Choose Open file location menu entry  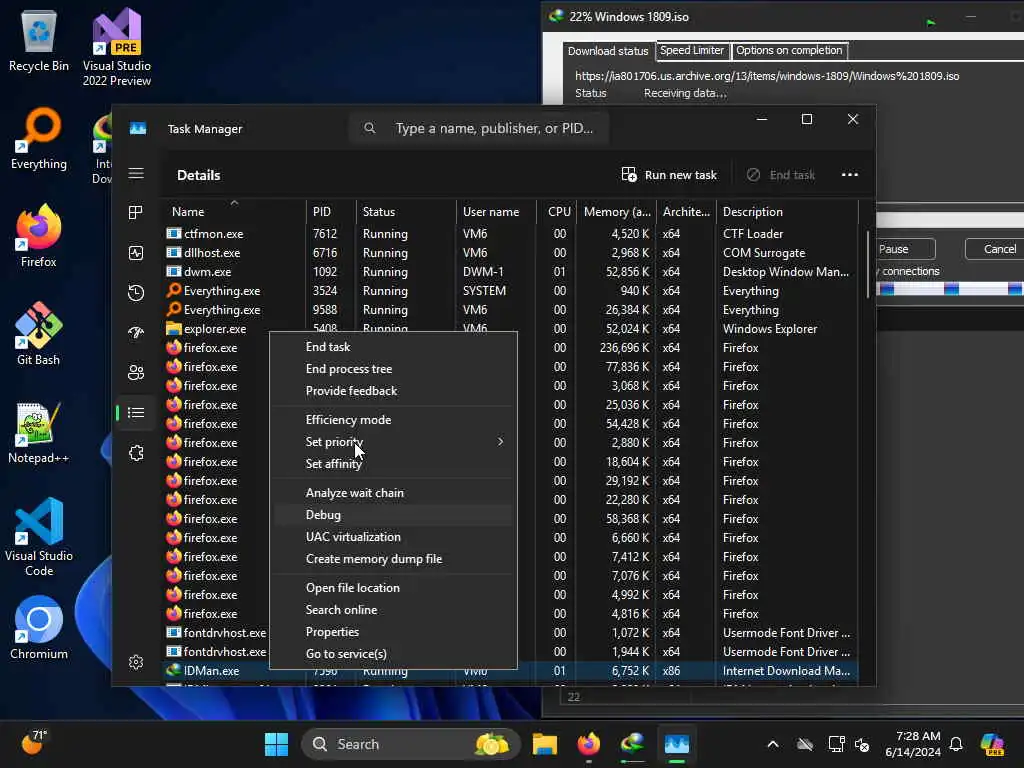point(393,588)
